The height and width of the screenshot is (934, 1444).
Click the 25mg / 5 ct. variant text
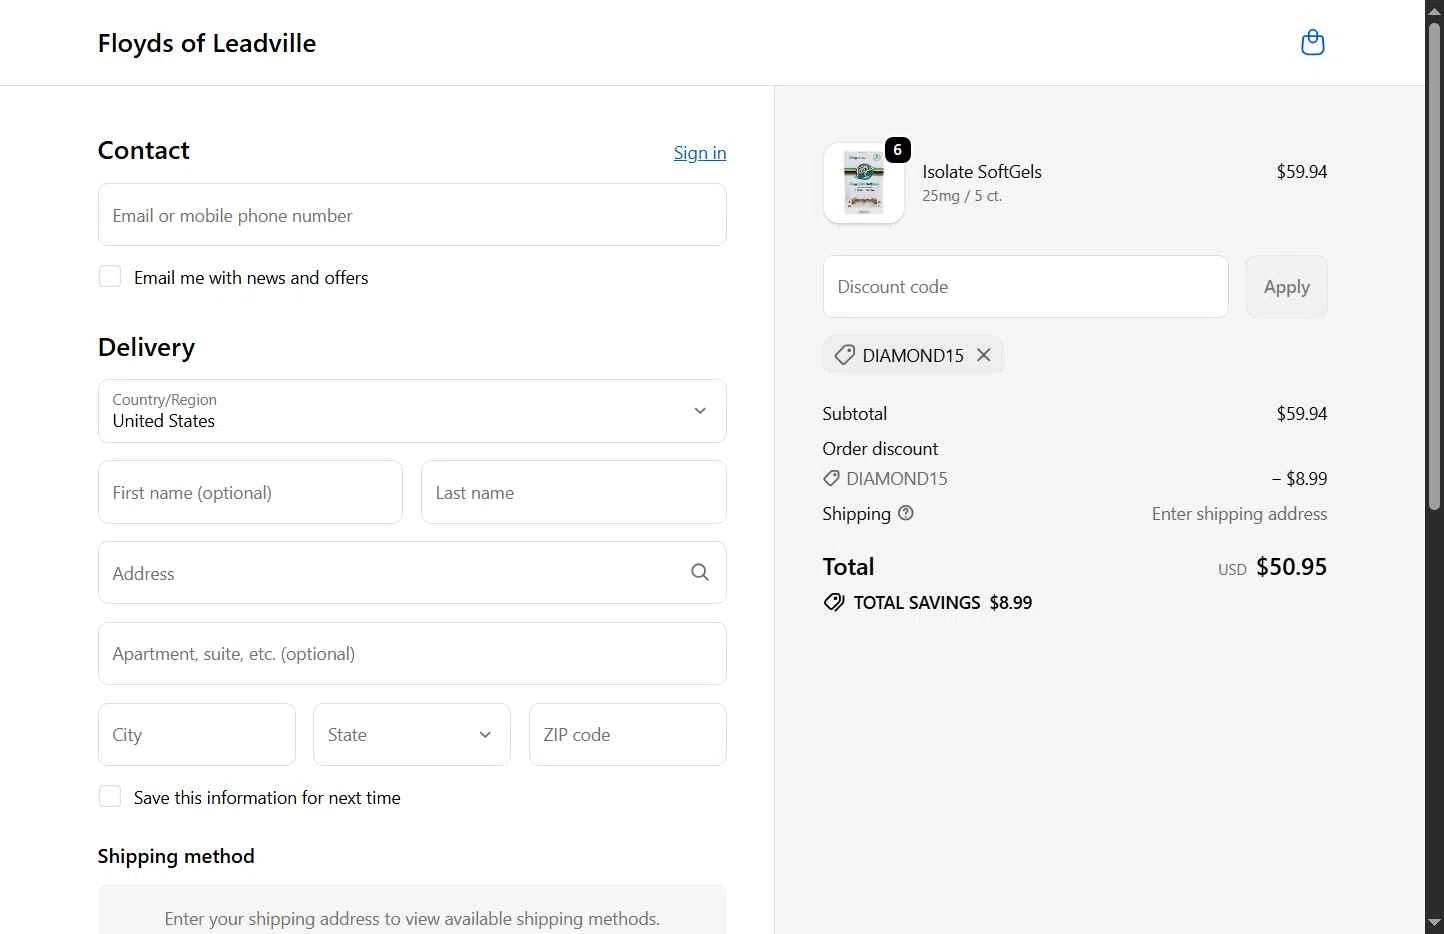click(x=962, y=196)
